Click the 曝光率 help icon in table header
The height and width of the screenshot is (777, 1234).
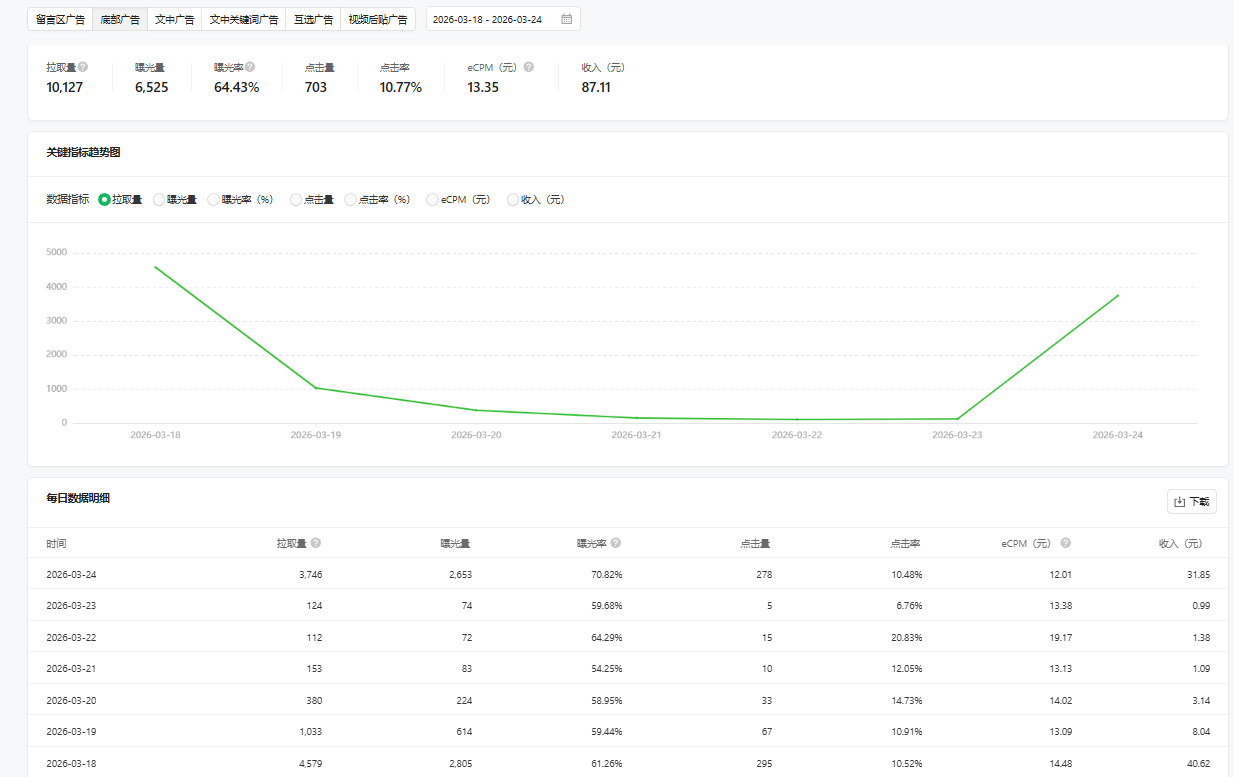[616, 543]
